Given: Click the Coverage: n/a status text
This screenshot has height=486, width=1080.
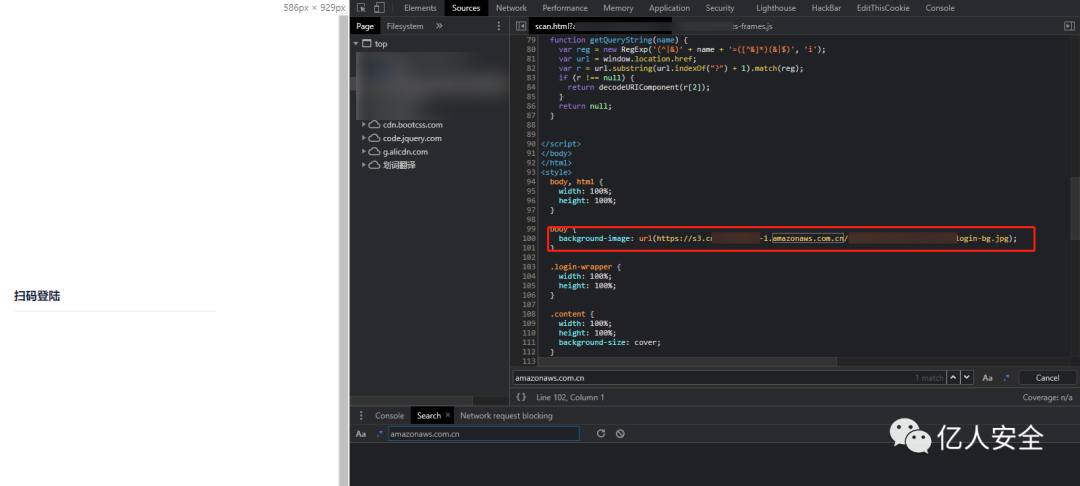Looking at the screenshot, I should (1047, 397).
